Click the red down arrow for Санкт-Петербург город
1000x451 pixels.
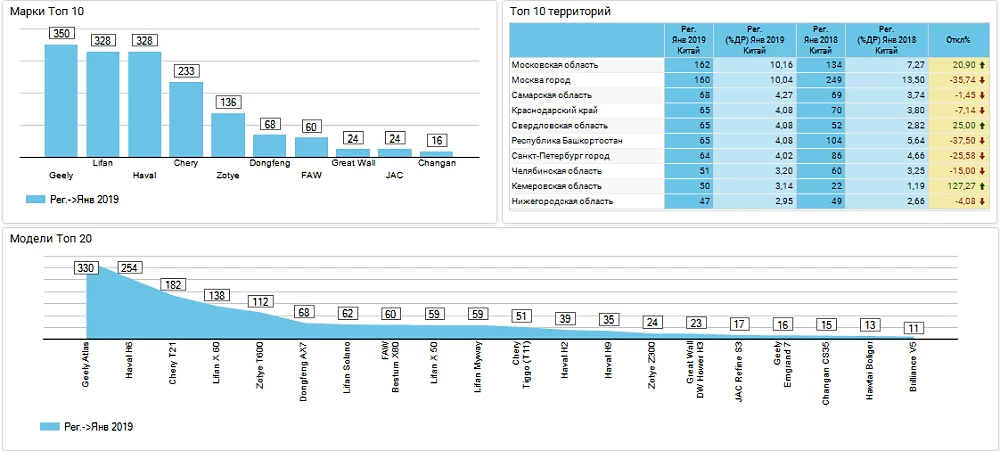(x=981, y=156)
